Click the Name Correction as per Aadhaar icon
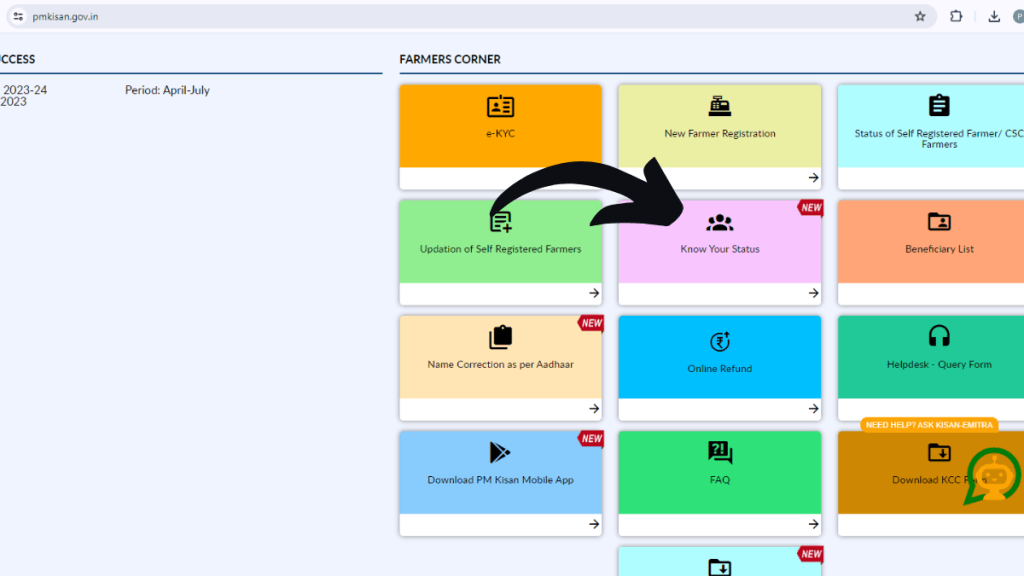The image size is (1024, 576). (501, 338)
